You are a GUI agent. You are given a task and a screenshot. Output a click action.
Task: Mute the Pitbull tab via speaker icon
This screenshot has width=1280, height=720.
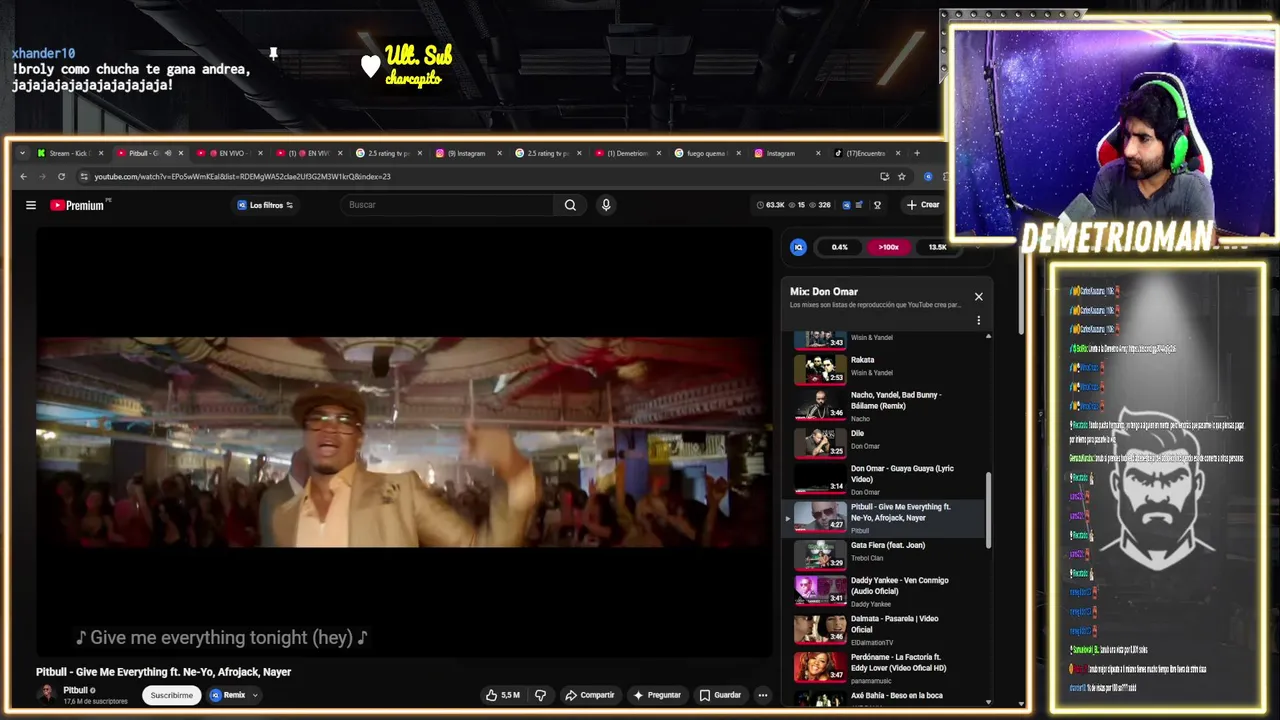[167, 153]
